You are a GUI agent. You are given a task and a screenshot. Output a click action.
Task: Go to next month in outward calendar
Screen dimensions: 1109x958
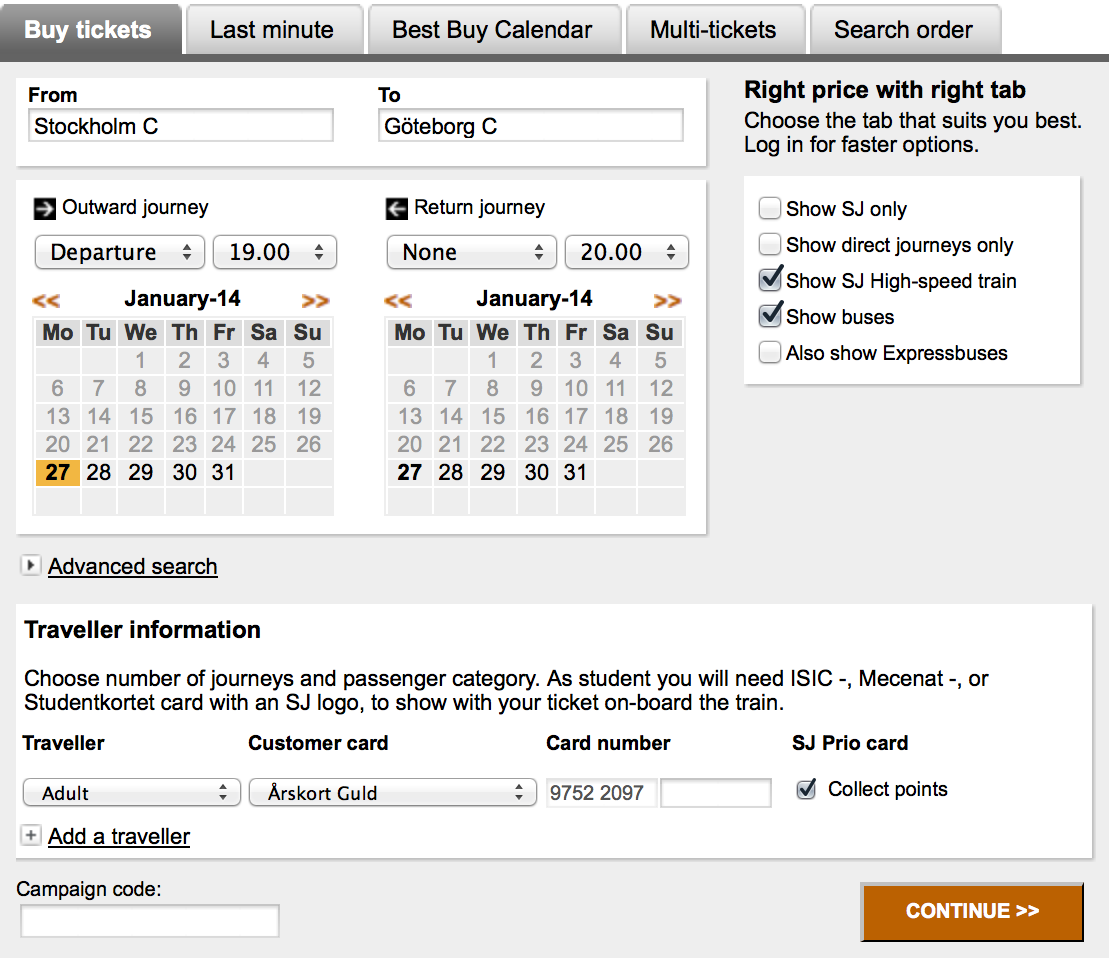coord(315,300)
